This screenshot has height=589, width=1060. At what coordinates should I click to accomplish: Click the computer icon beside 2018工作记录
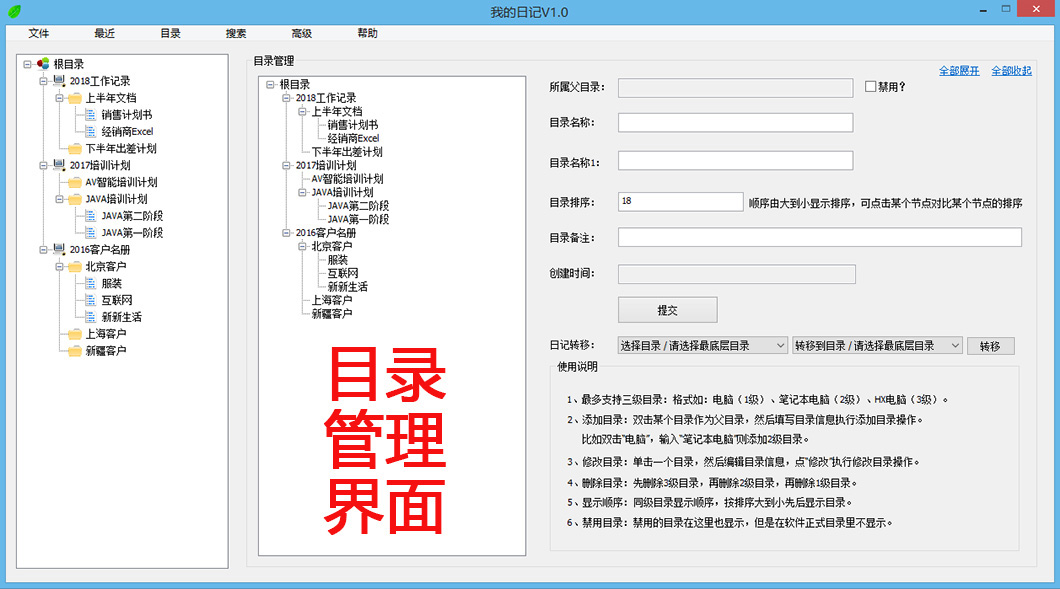pyautogui.click(x=59, y=80)
